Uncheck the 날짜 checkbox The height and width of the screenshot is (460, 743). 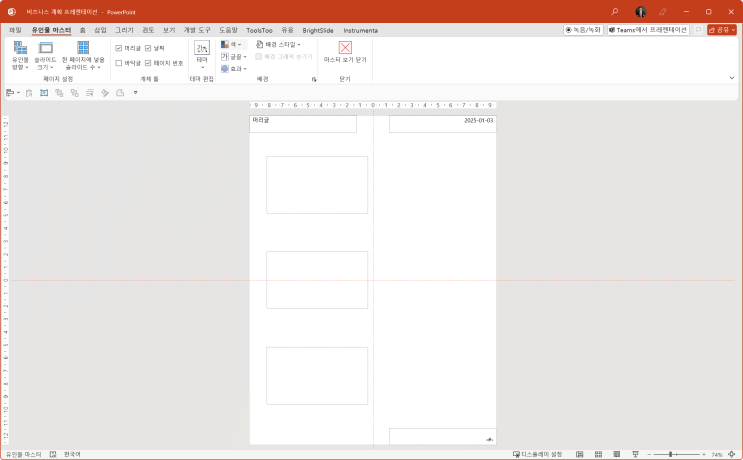click(148, 48)
